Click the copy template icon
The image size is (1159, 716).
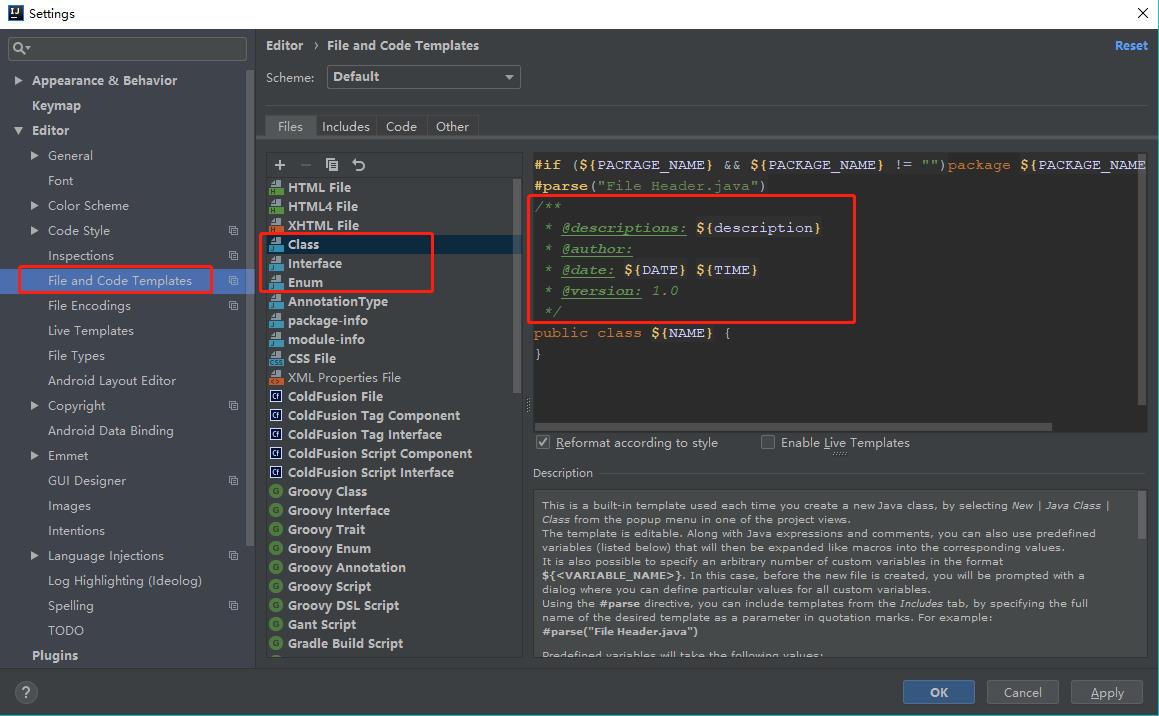[332, 164]
